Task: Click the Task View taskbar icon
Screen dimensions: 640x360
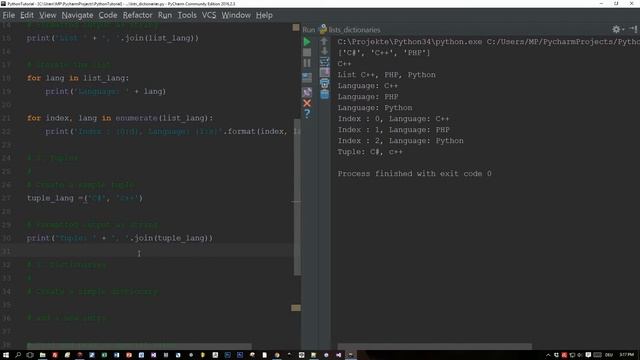Action: 30,355
